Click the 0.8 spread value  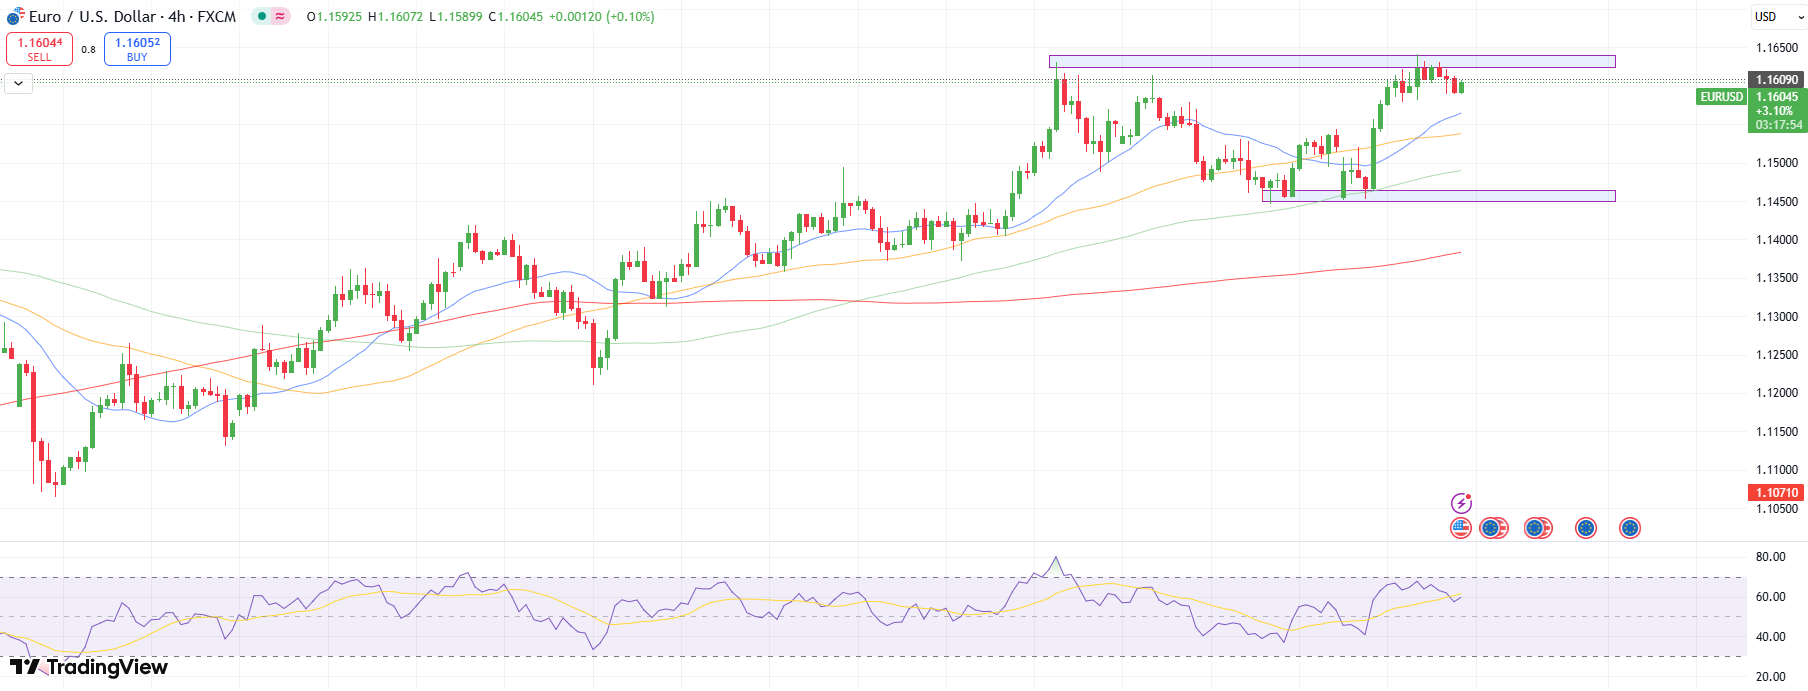pos(88,49)
